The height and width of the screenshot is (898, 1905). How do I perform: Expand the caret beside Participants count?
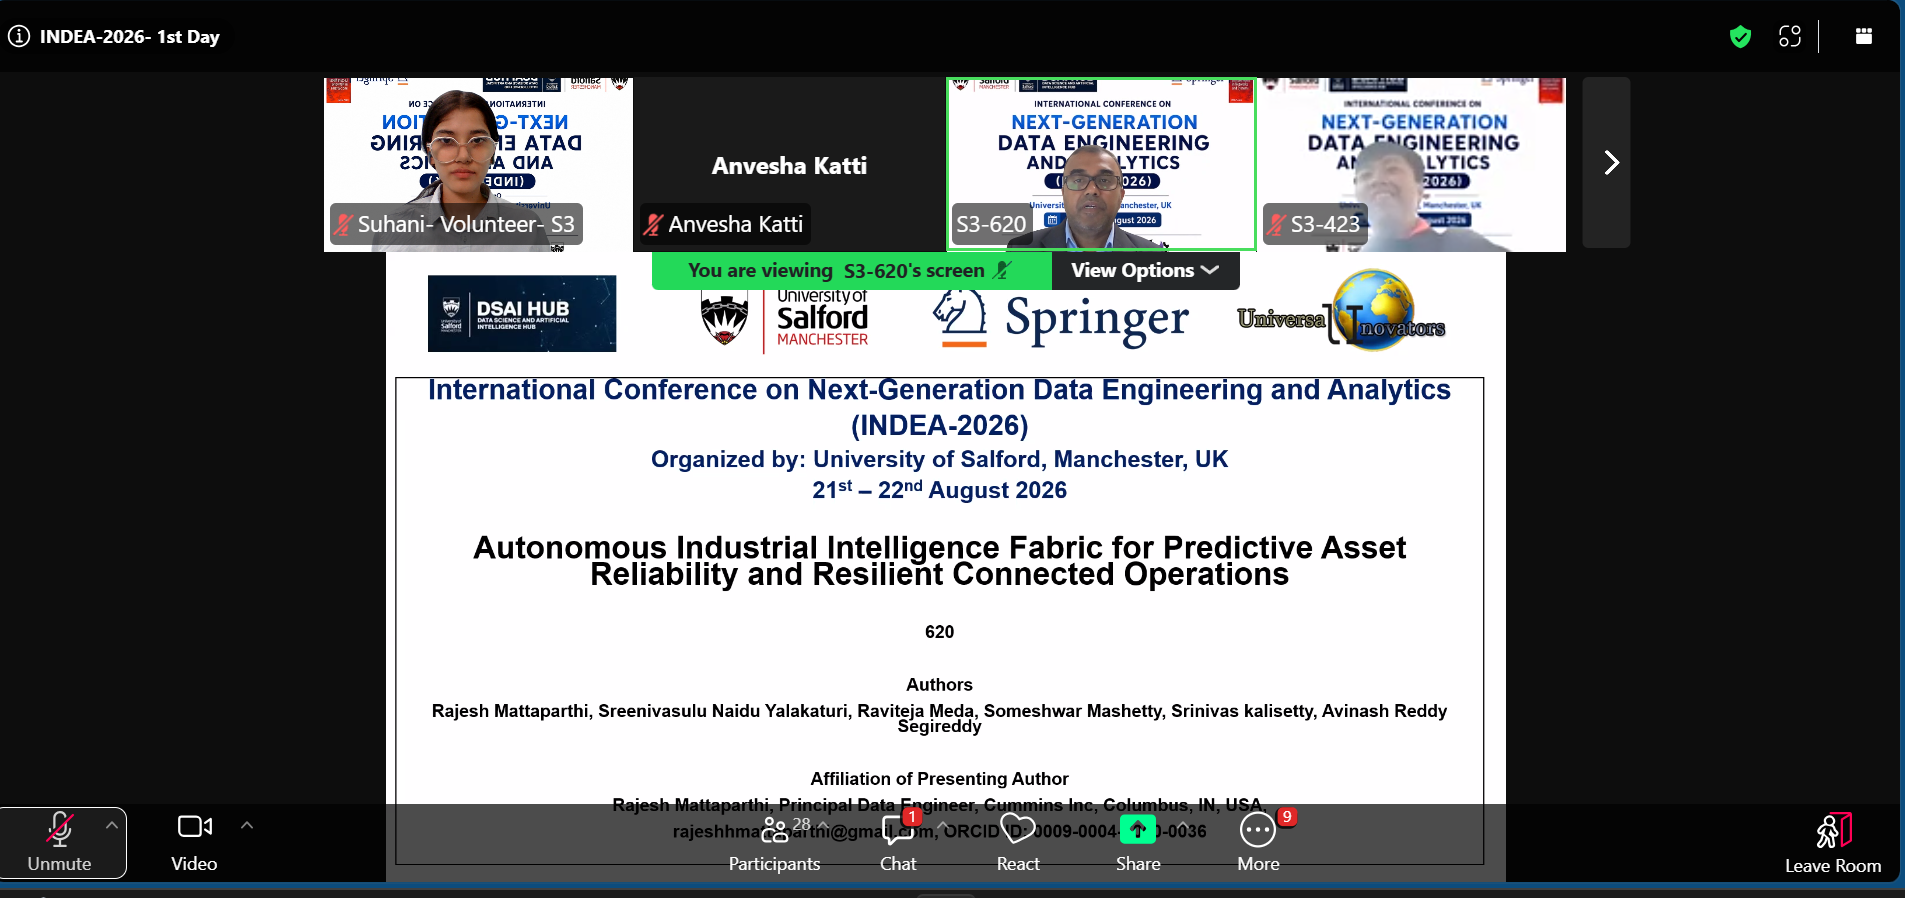(823, 826)
